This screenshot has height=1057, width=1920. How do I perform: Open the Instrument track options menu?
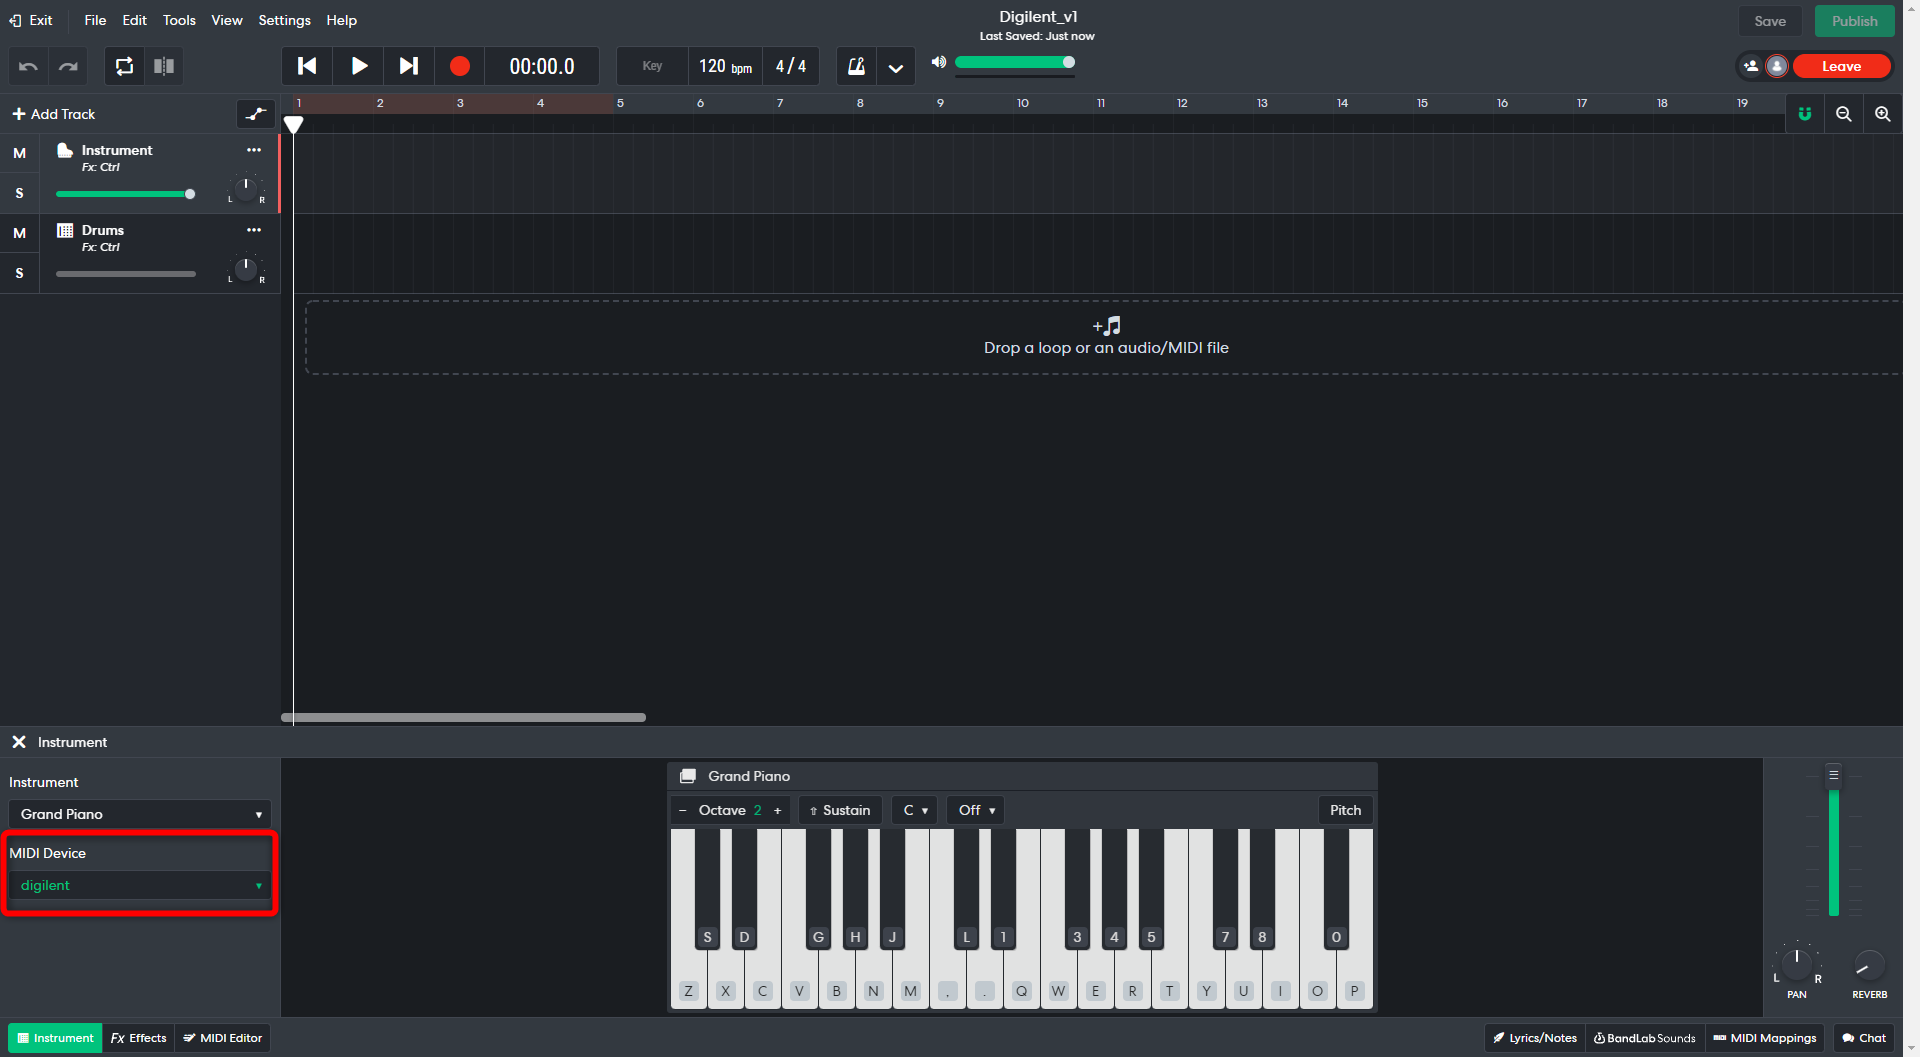coord(254,150)
